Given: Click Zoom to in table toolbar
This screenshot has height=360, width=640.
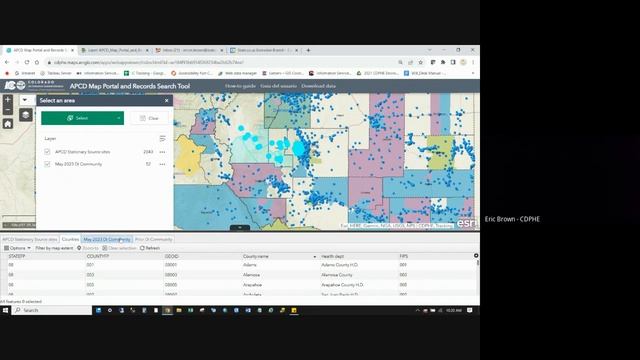Looking at the screenshot, I should (88, 248).
